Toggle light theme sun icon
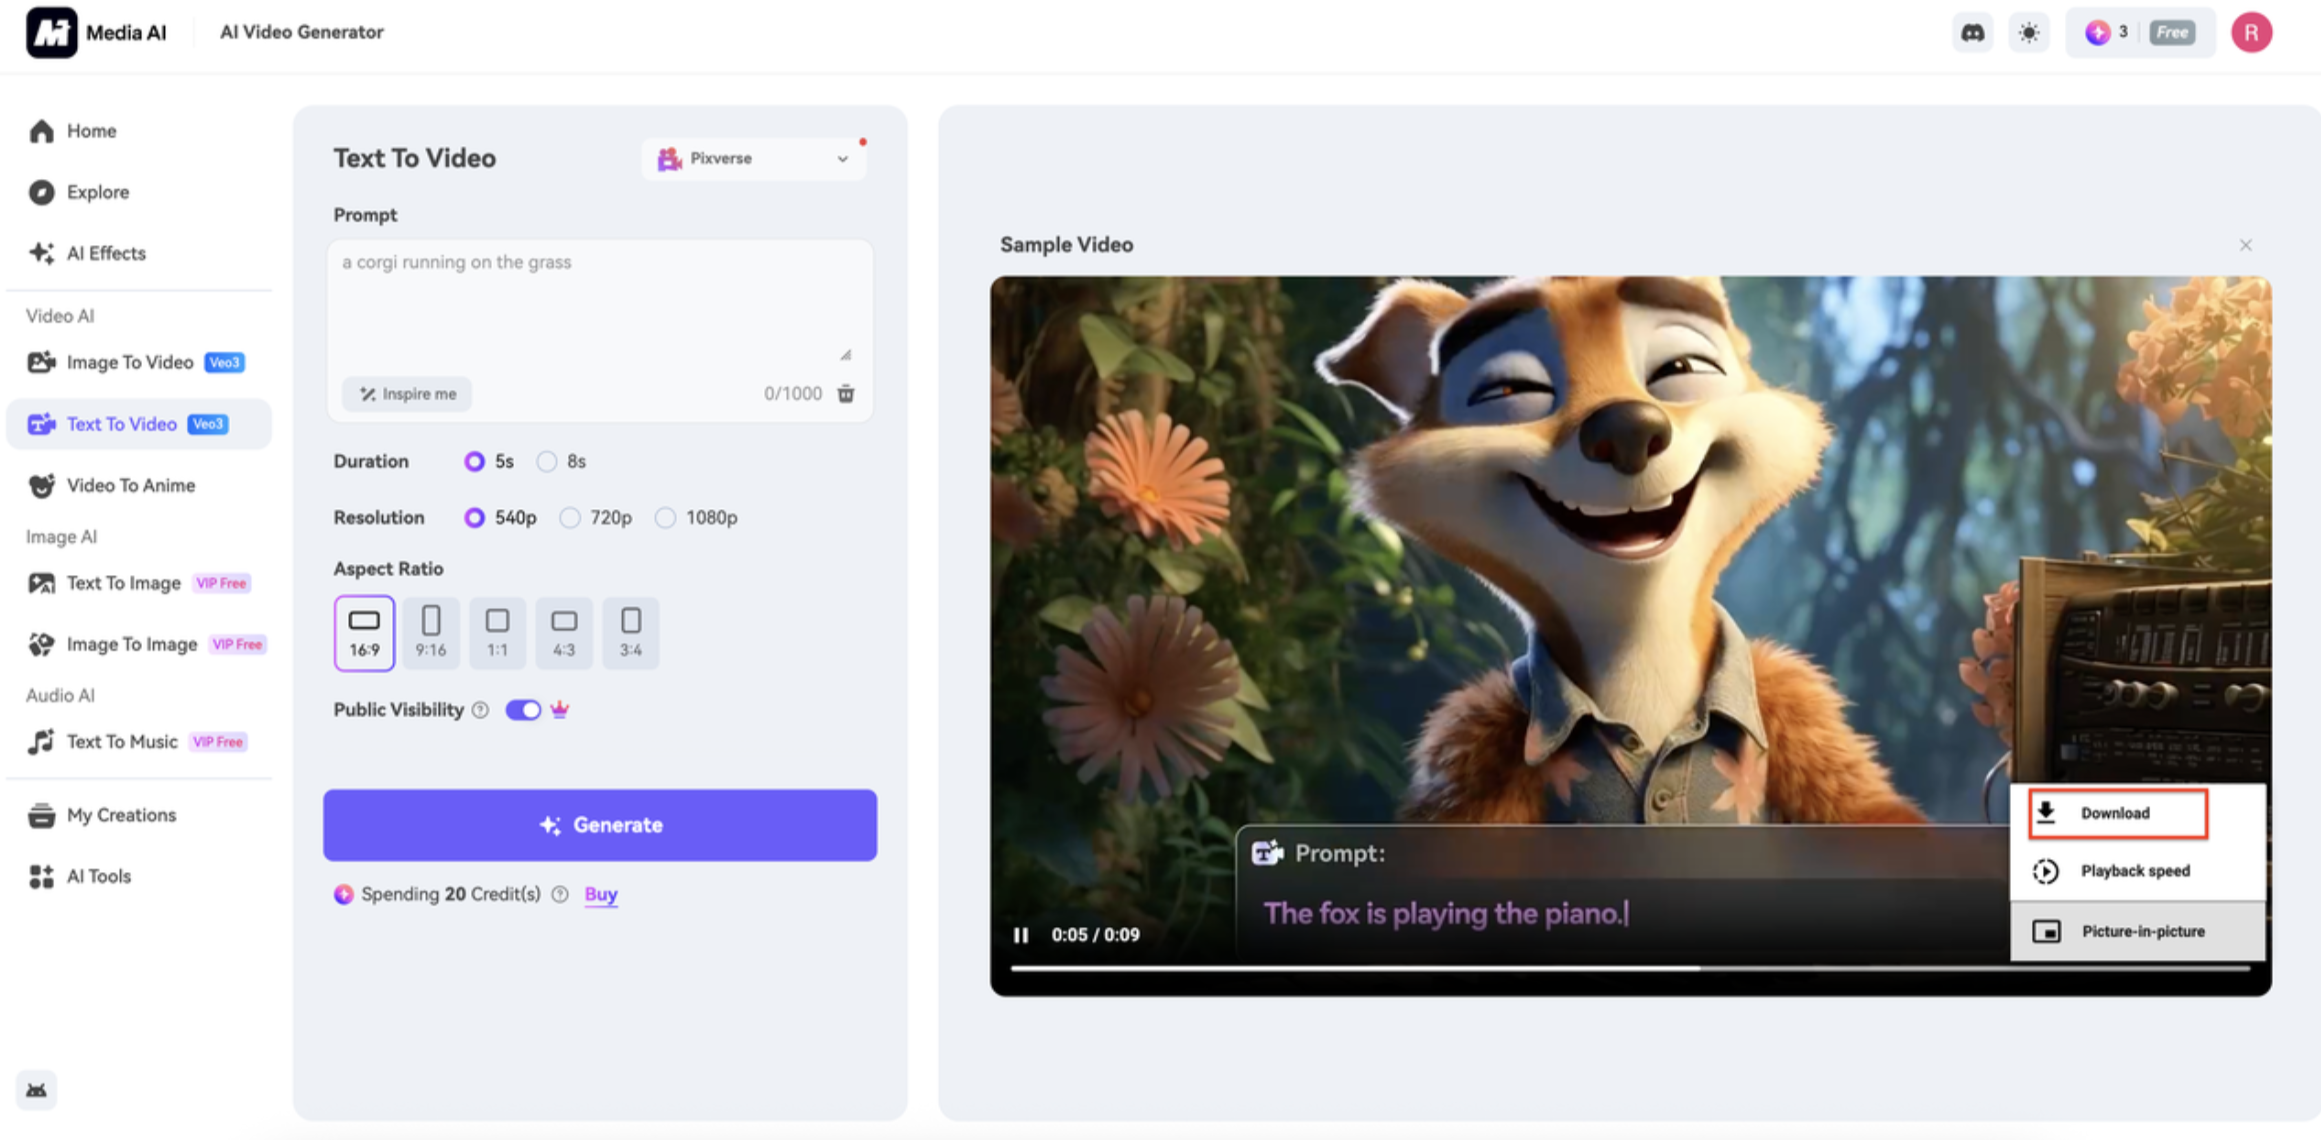Viewport: 2321px width, 1140px height. coord(2028,33)
